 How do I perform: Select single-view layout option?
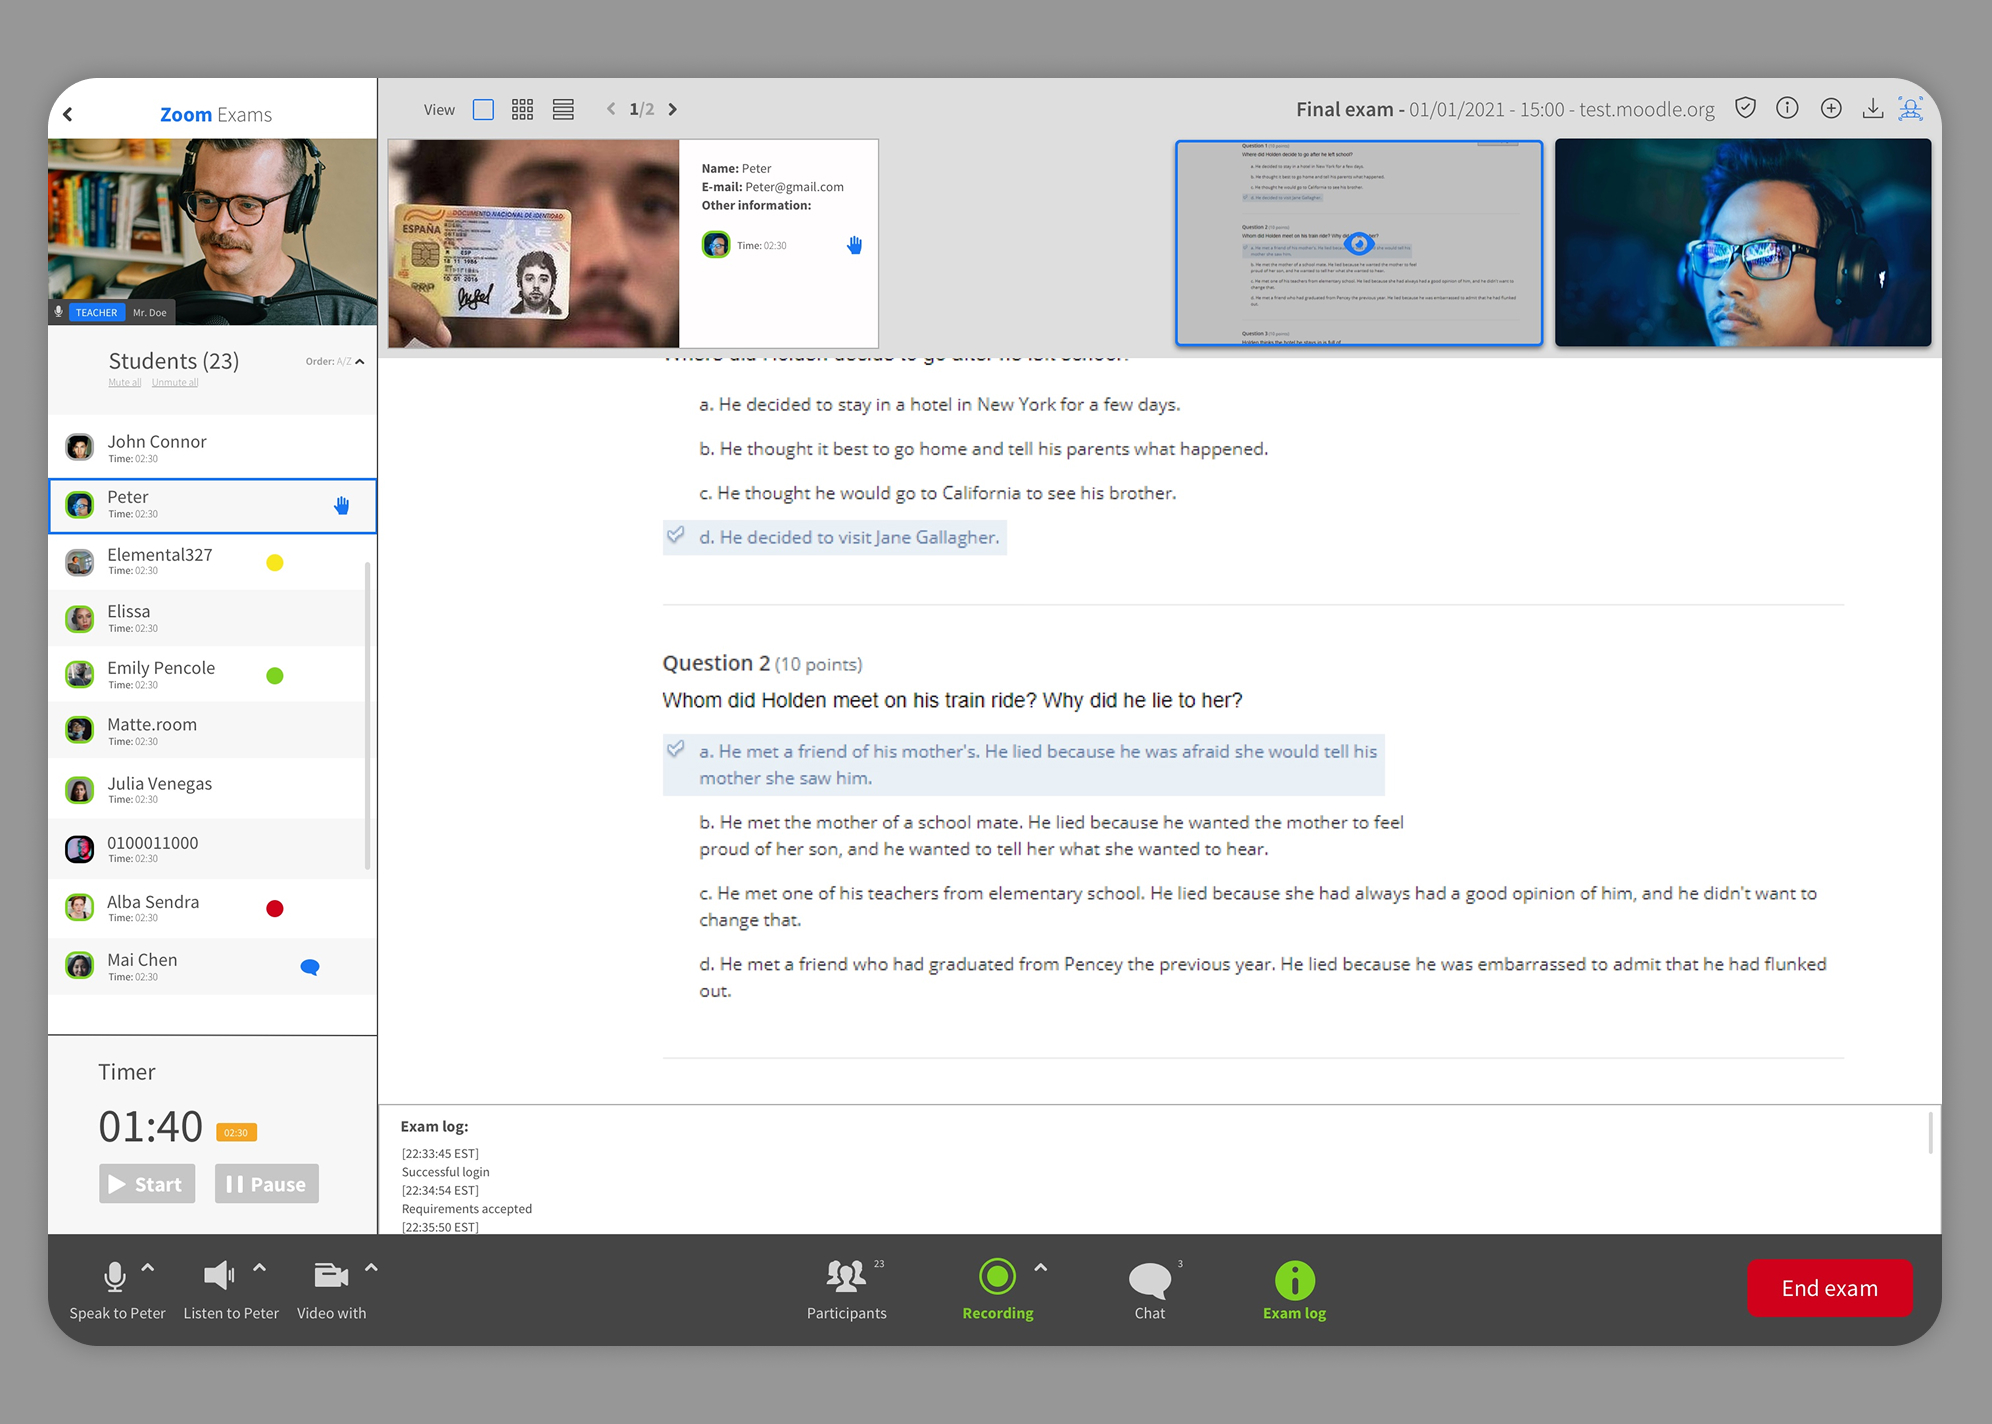point(483,109)
